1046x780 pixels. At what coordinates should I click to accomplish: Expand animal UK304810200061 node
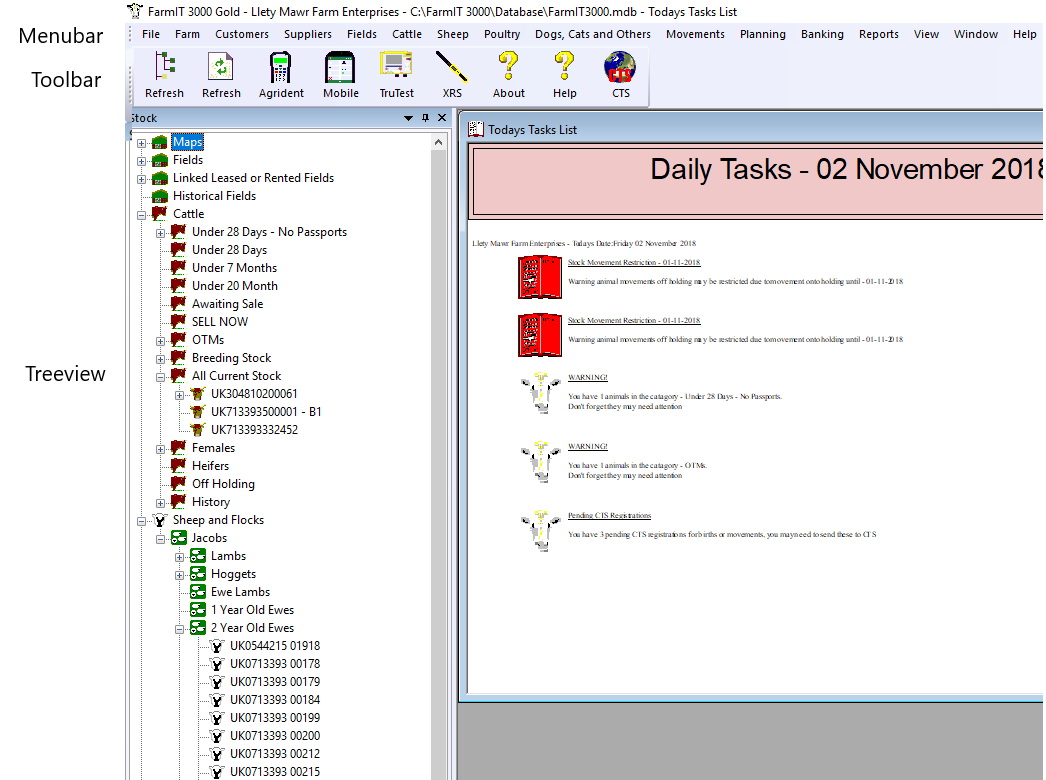(179, 396)
